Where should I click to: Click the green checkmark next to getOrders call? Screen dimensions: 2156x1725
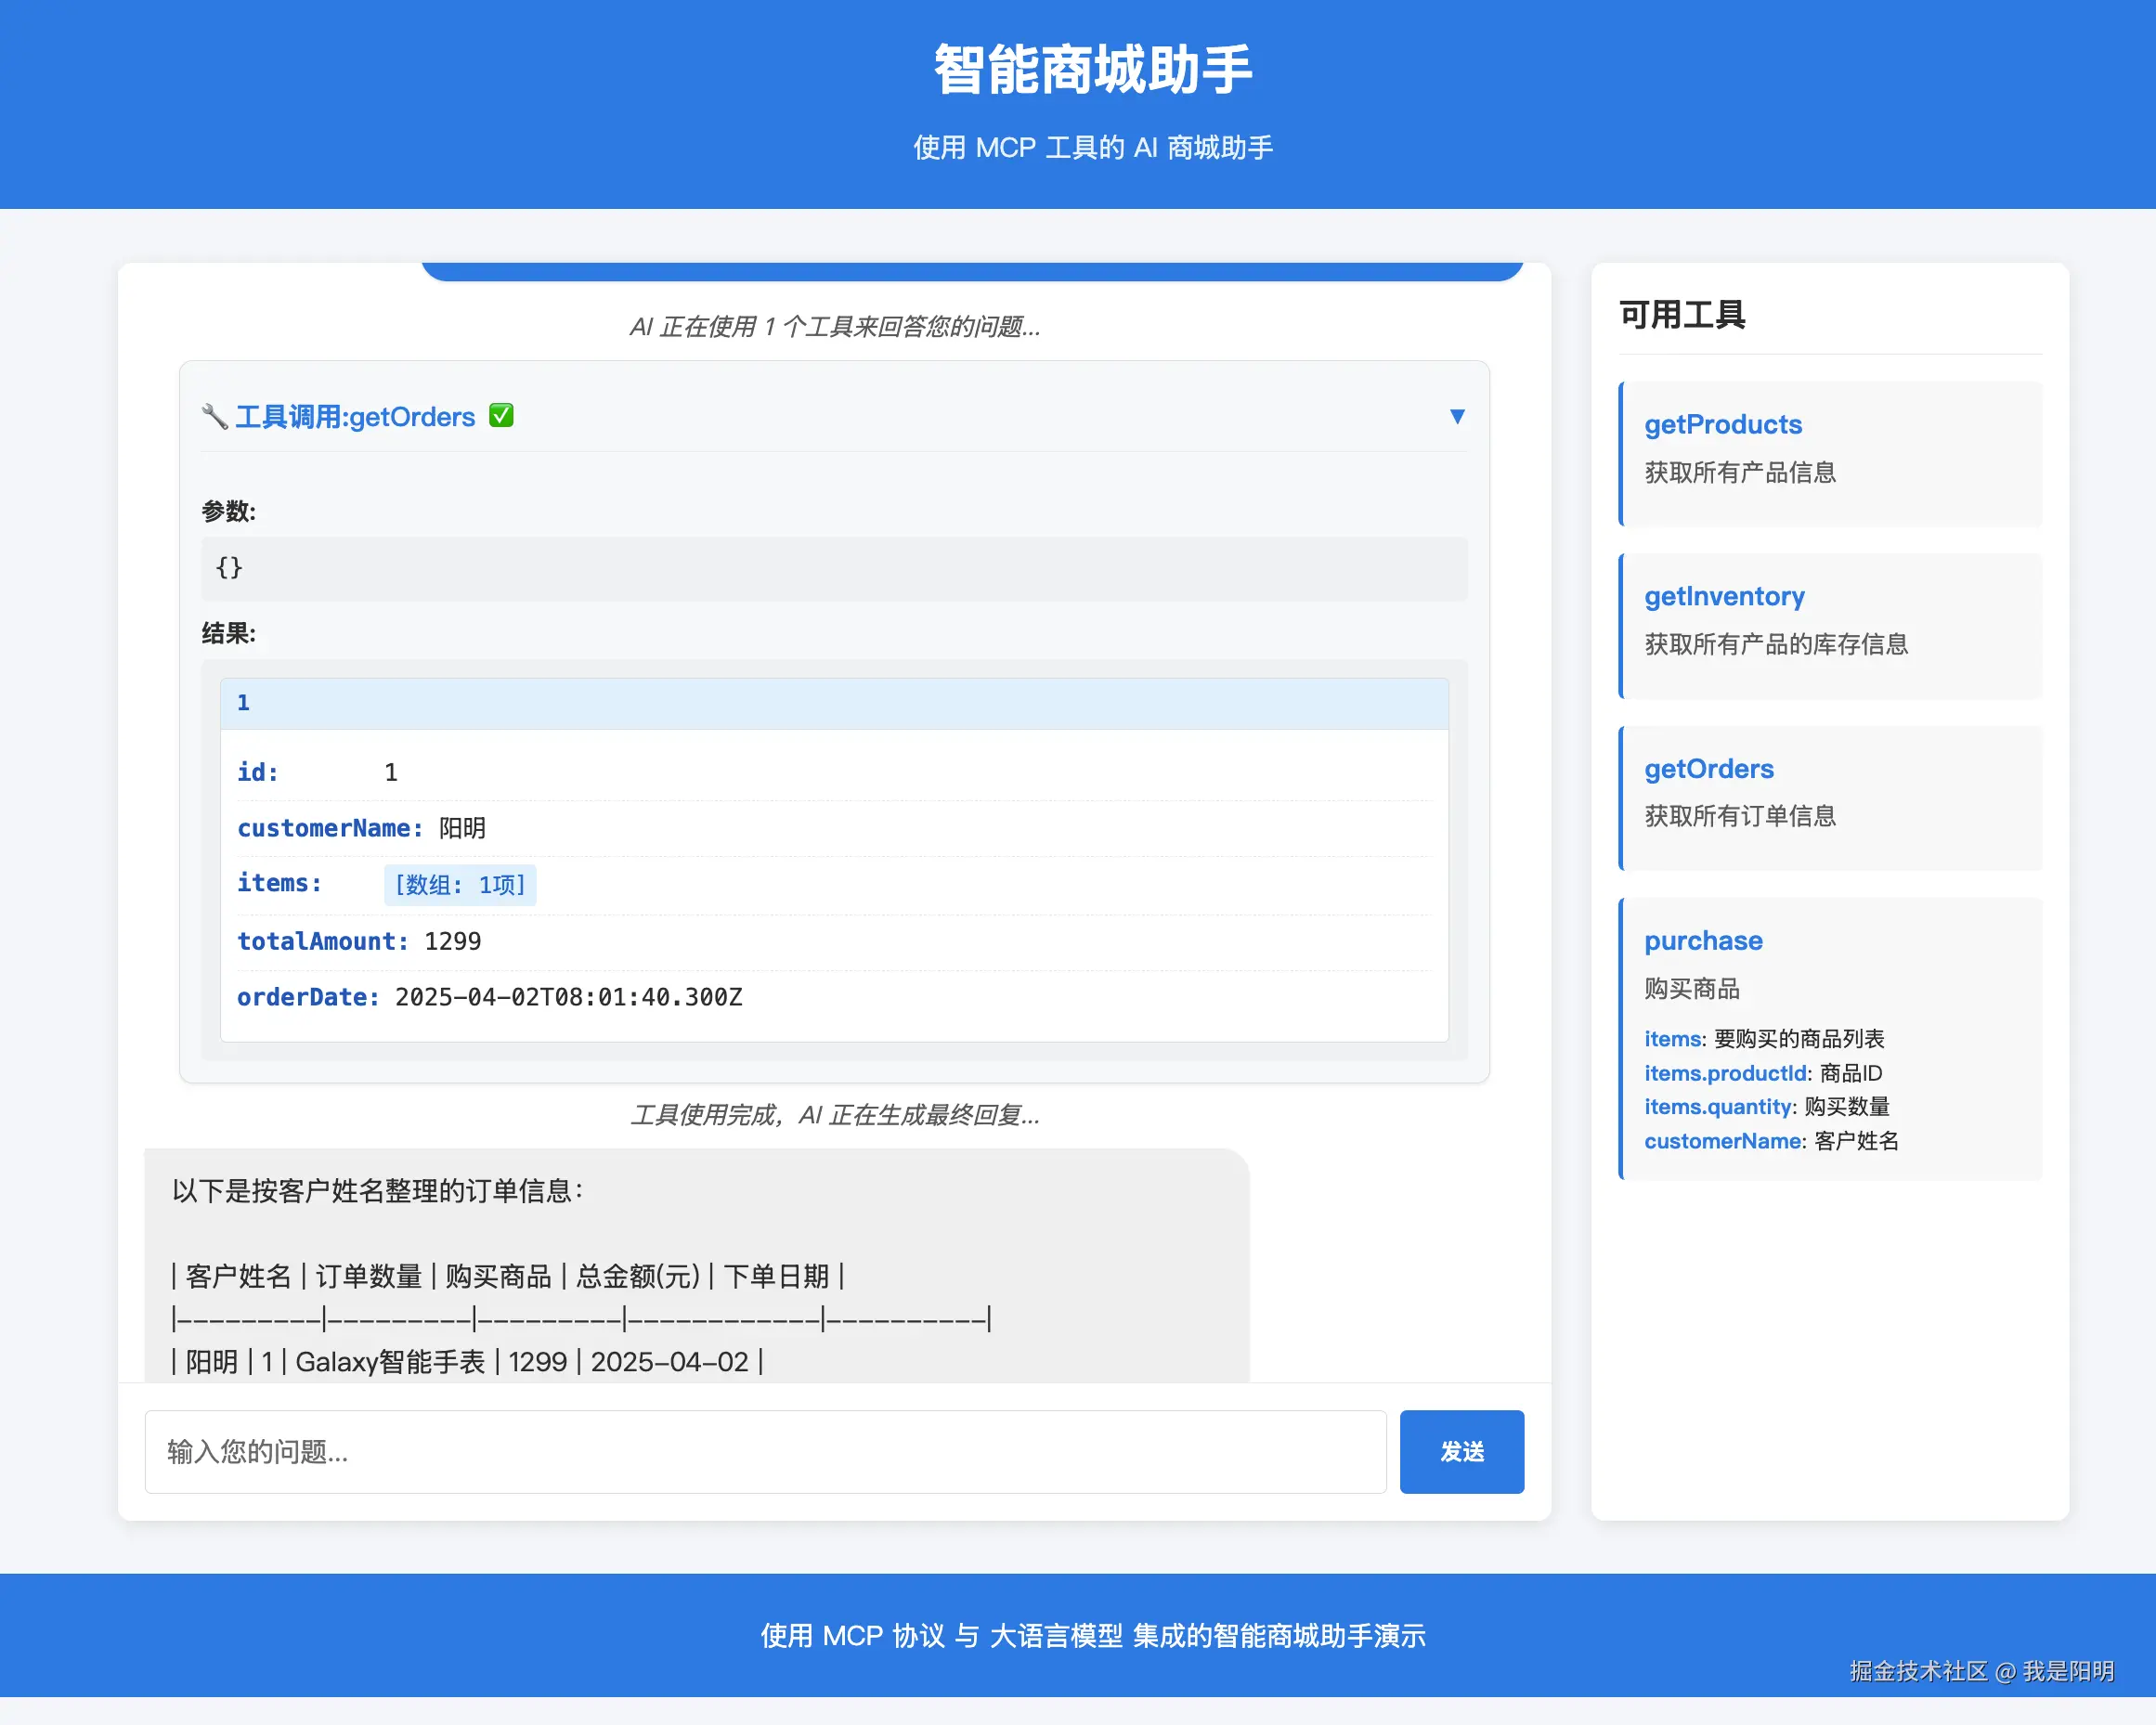(502, 415)
